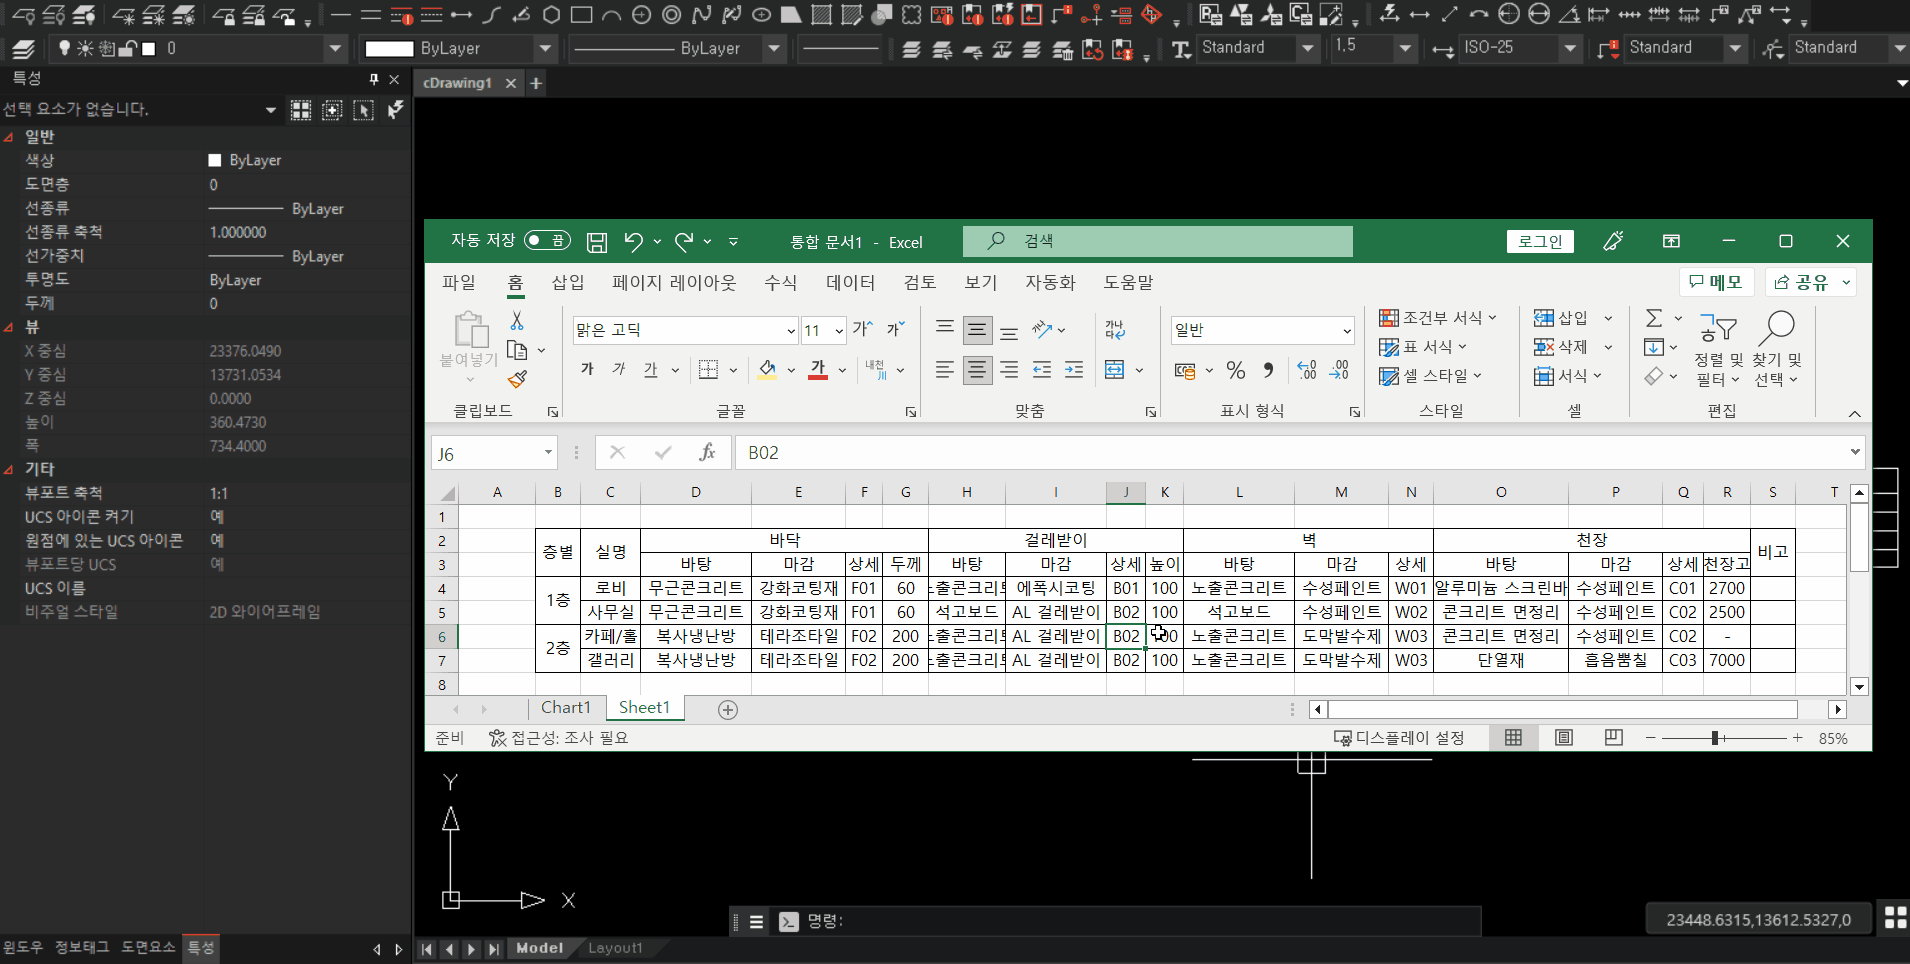This screenshot has height=964, width=1910.
Task: Open the font size dropdown showing 11
Action: pyautogui.click(x=839, y=331)
